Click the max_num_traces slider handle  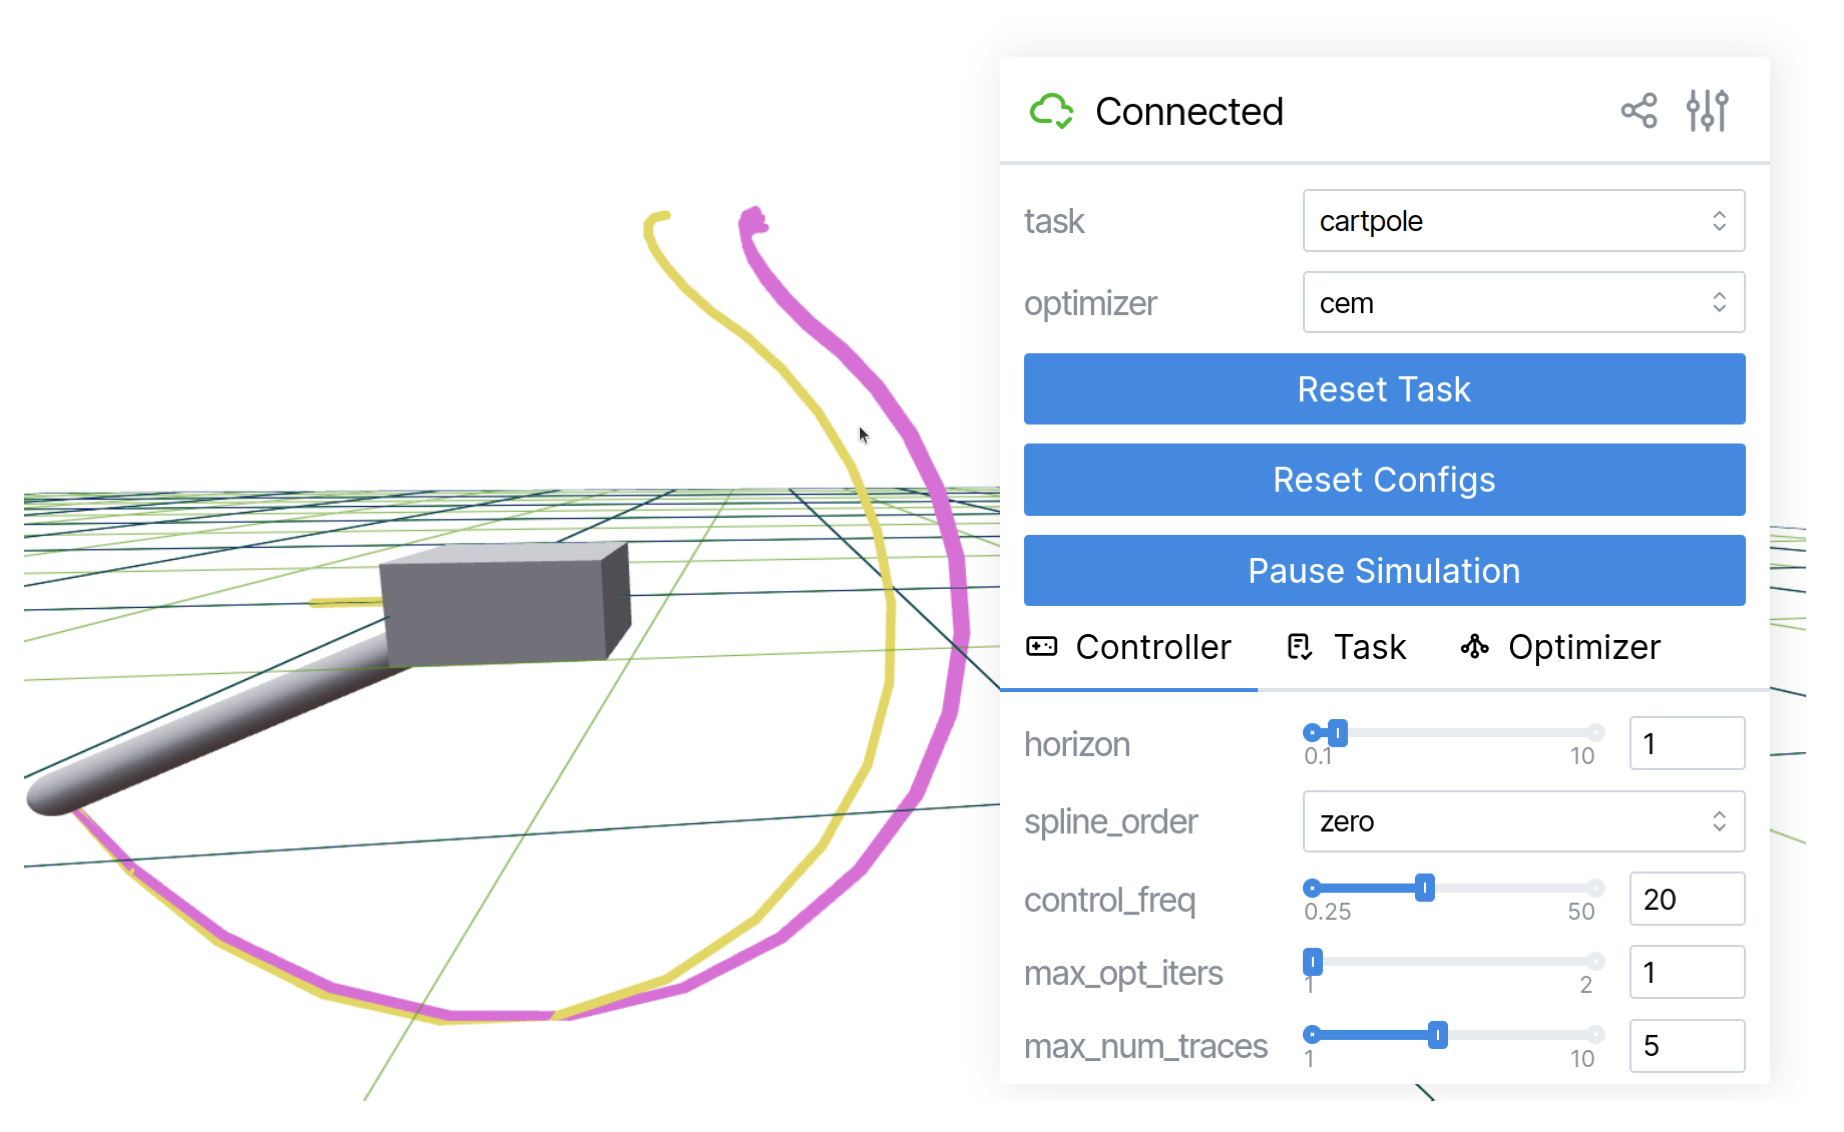(x=1437, y=1035)
